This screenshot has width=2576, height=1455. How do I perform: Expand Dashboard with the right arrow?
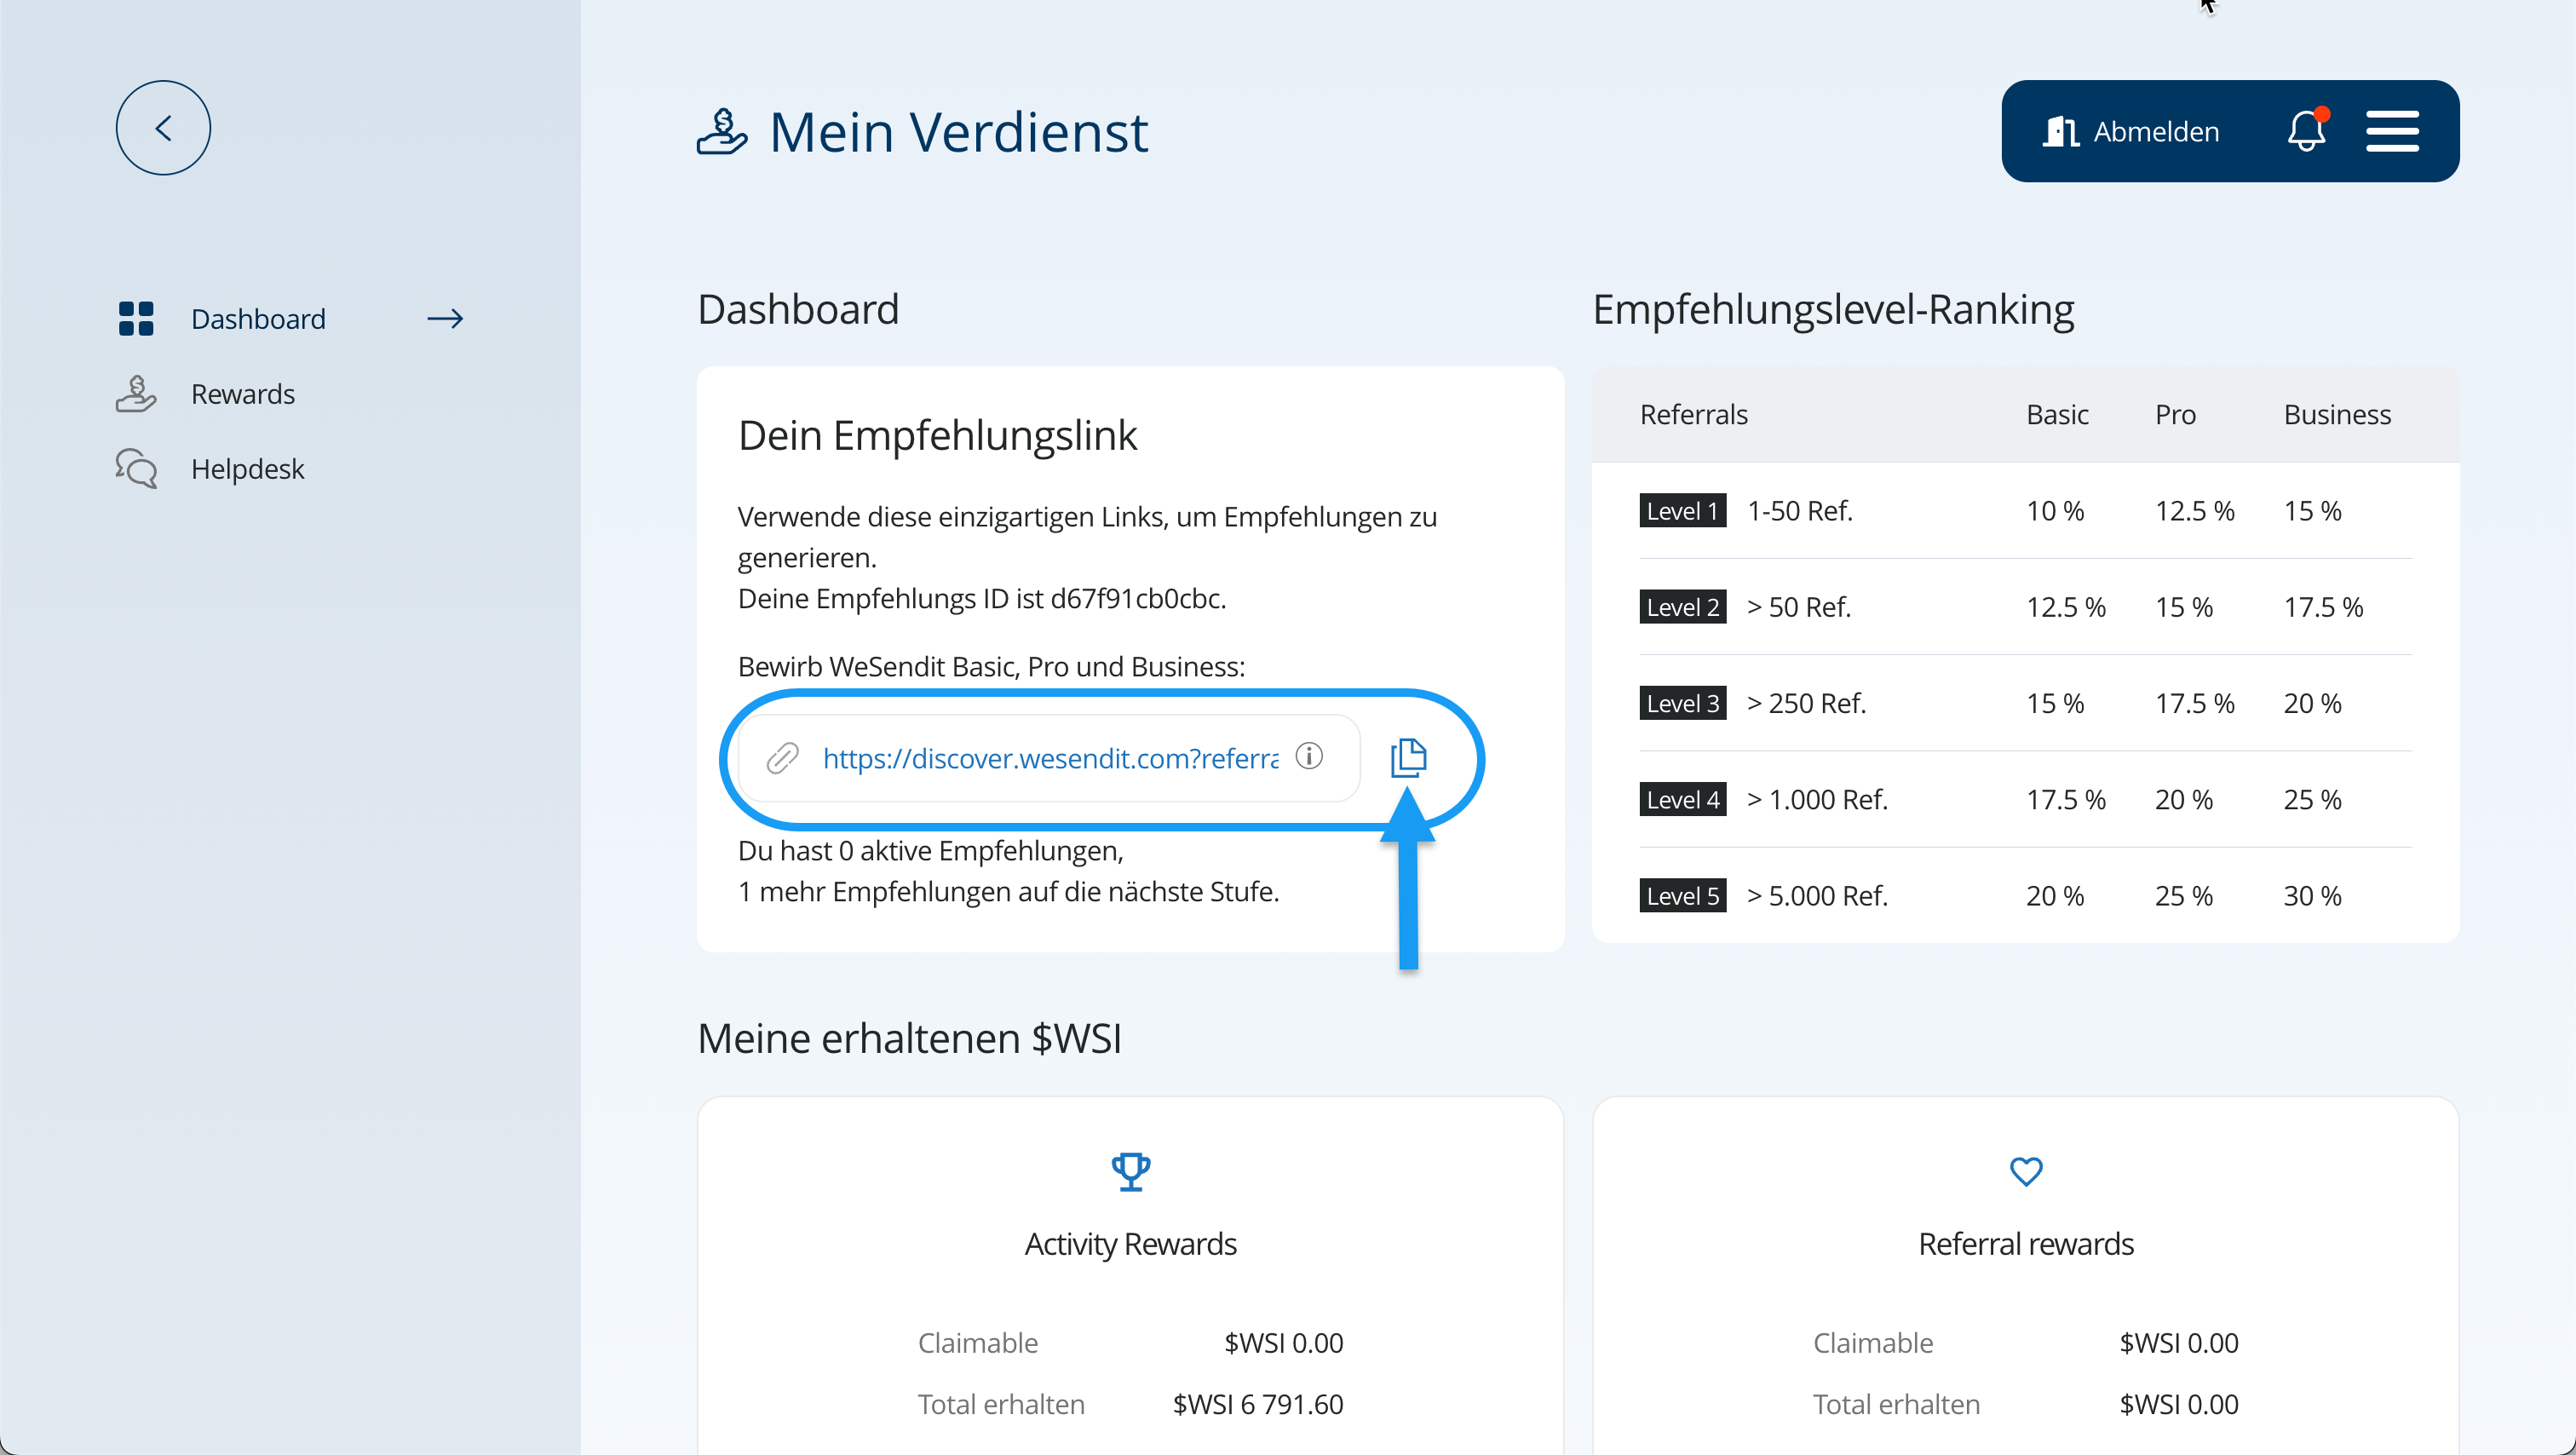click(445, 319)
